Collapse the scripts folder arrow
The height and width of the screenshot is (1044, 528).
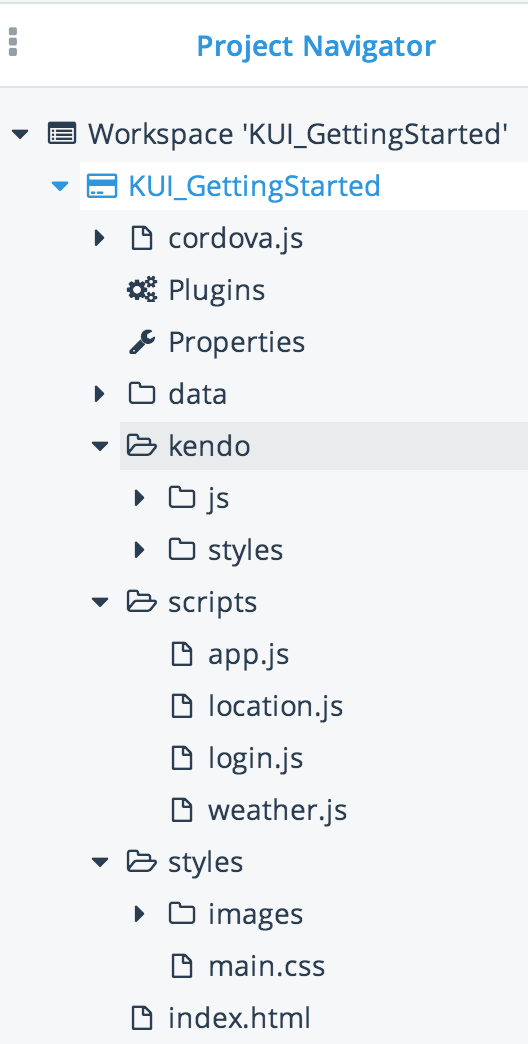pyautogui.click(x=100, y=602)
